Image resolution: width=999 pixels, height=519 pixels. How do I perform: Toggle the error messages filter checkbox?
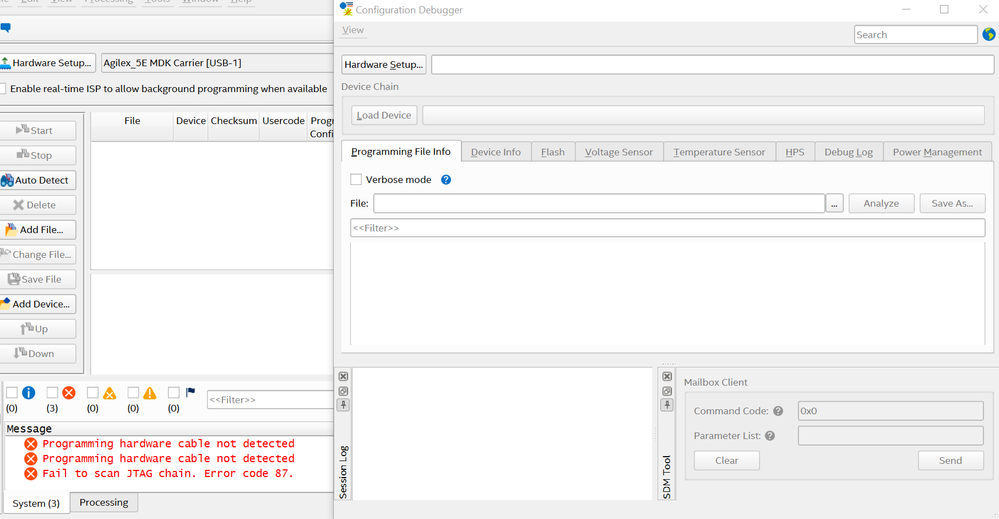[x=53, y=393]
